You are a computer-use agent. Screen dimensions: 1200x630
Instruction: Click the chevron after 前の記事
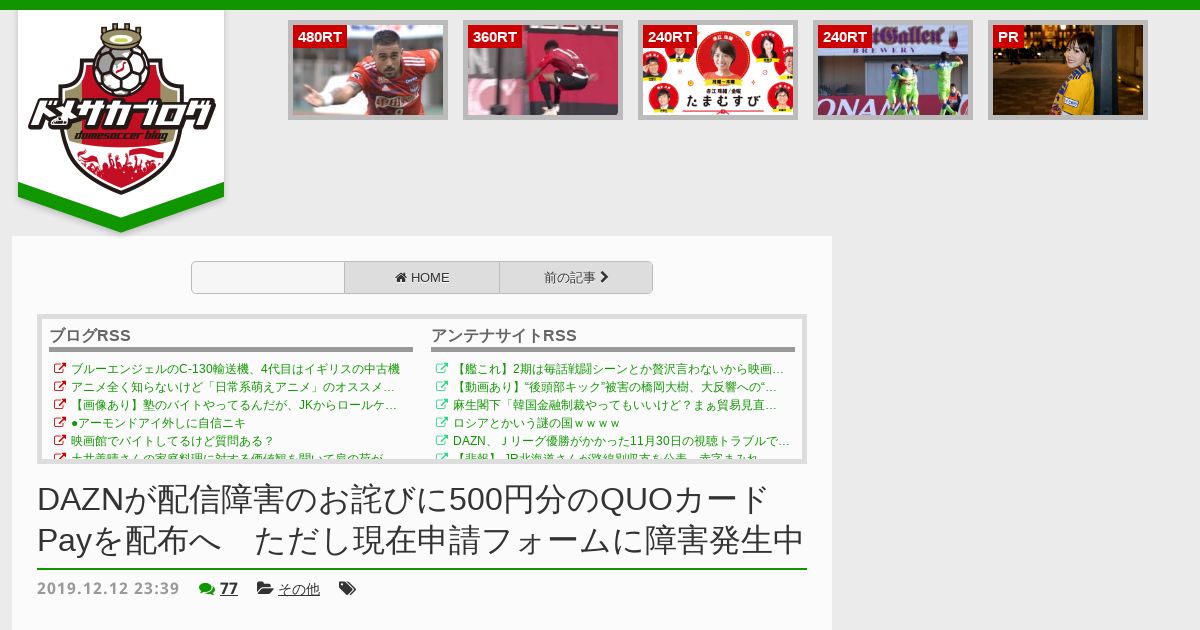(604, 277)
